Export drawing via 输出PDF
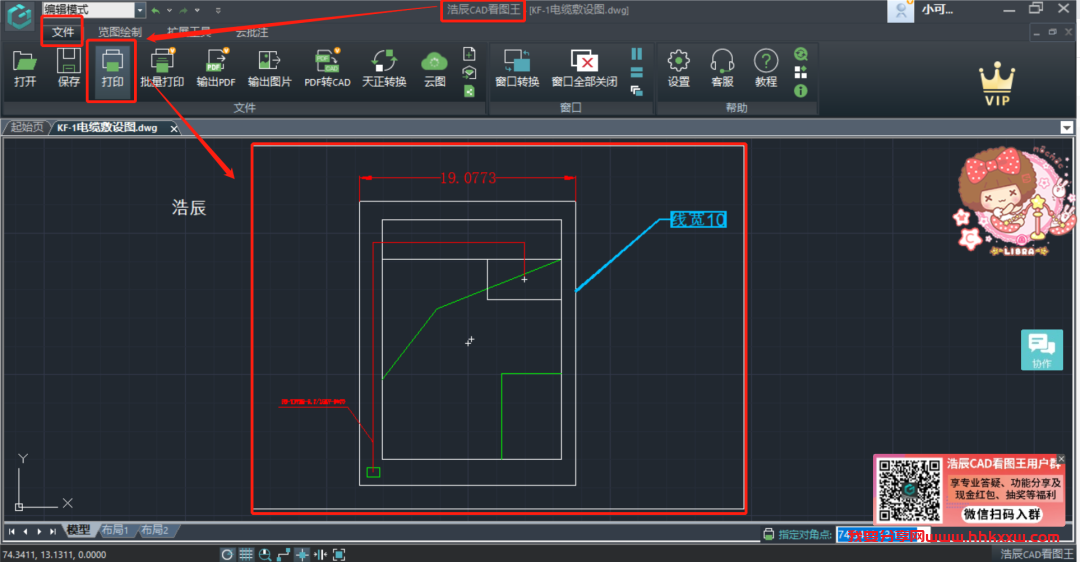Viewport: 1080px width, 562px height. pos(216,68)
